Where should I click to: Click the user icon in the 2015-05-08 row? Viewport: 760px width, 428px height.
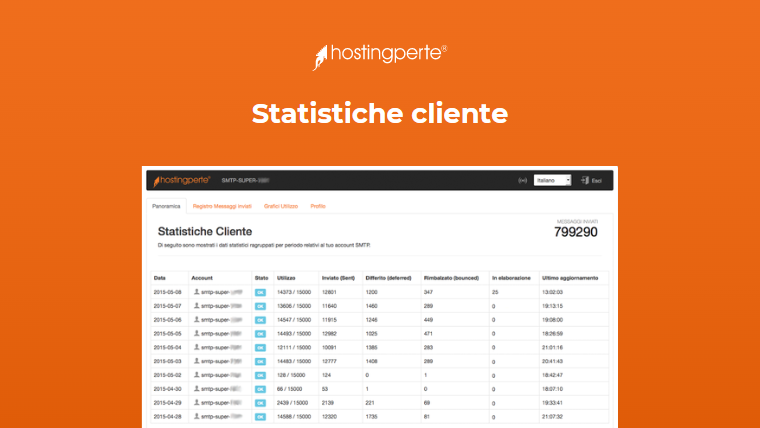click(196, 291)
